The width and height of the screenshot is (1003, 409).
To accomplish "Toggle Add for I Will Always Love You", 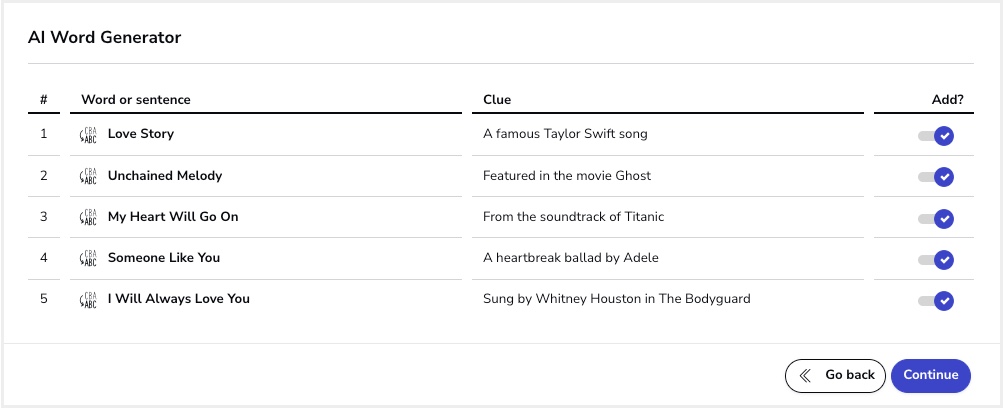I will pos(936,301).
